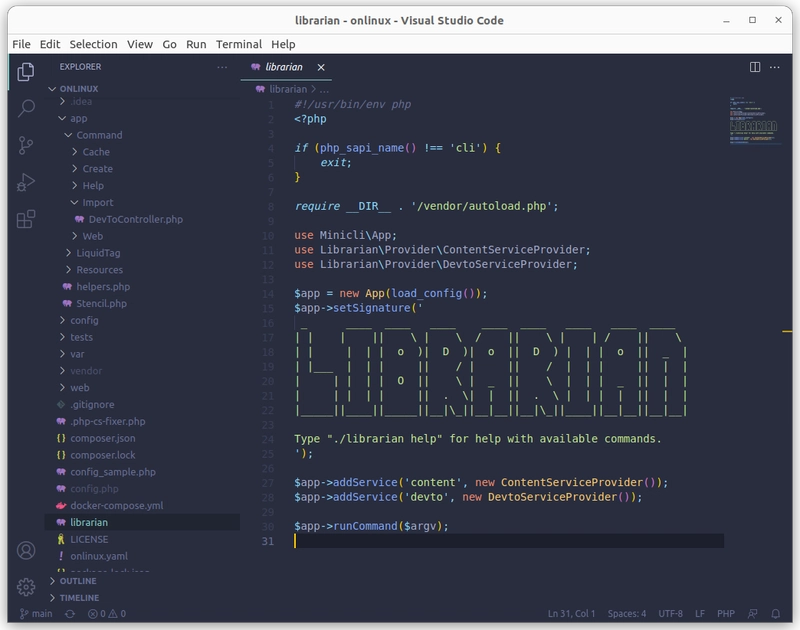Screen dimensions: 800x630
Task: Close the librarian editor tab
Action: 321,67
